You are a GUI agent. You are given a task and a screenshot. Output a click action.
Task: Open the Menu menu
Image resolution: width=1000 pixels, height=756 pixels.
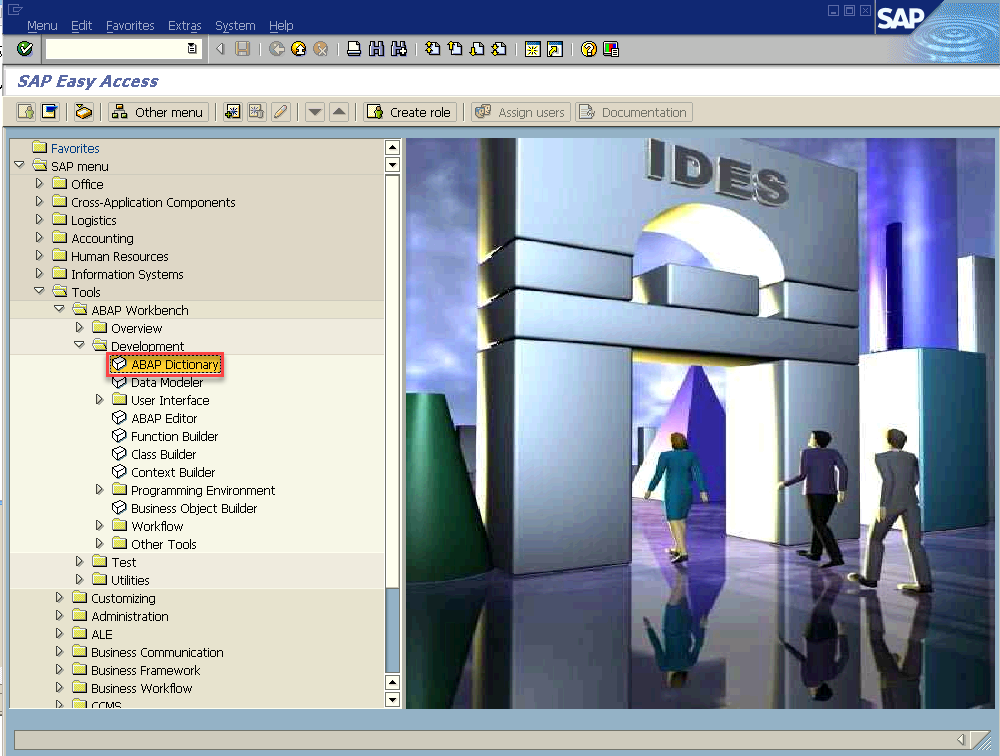tap(42, 26)
